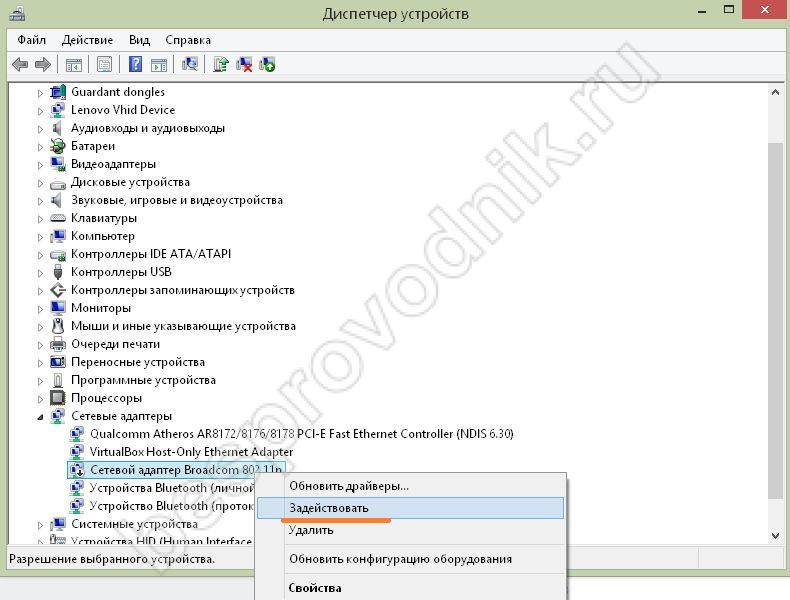Click the Мониторы monitor icon

[x=58, y=308]
